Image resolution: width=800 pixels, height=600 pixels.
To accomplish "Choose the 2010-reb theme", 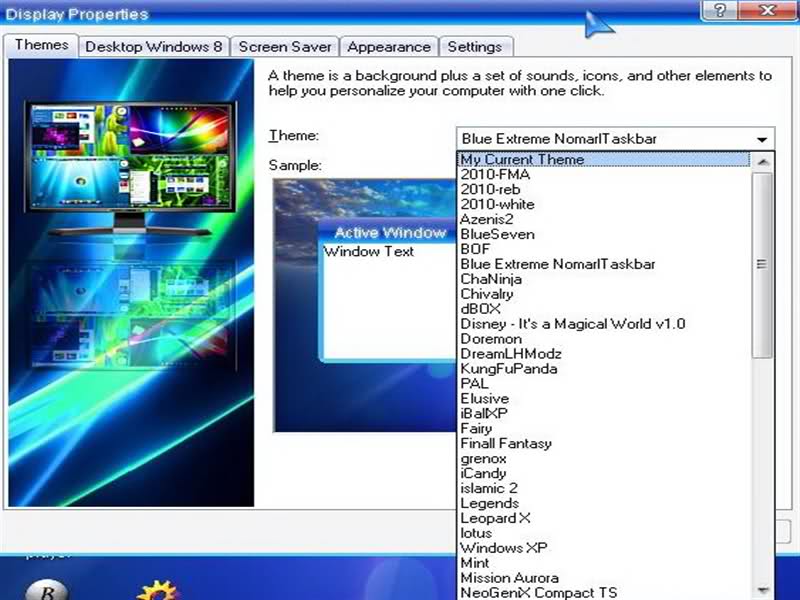I will [x=605, y=189].
